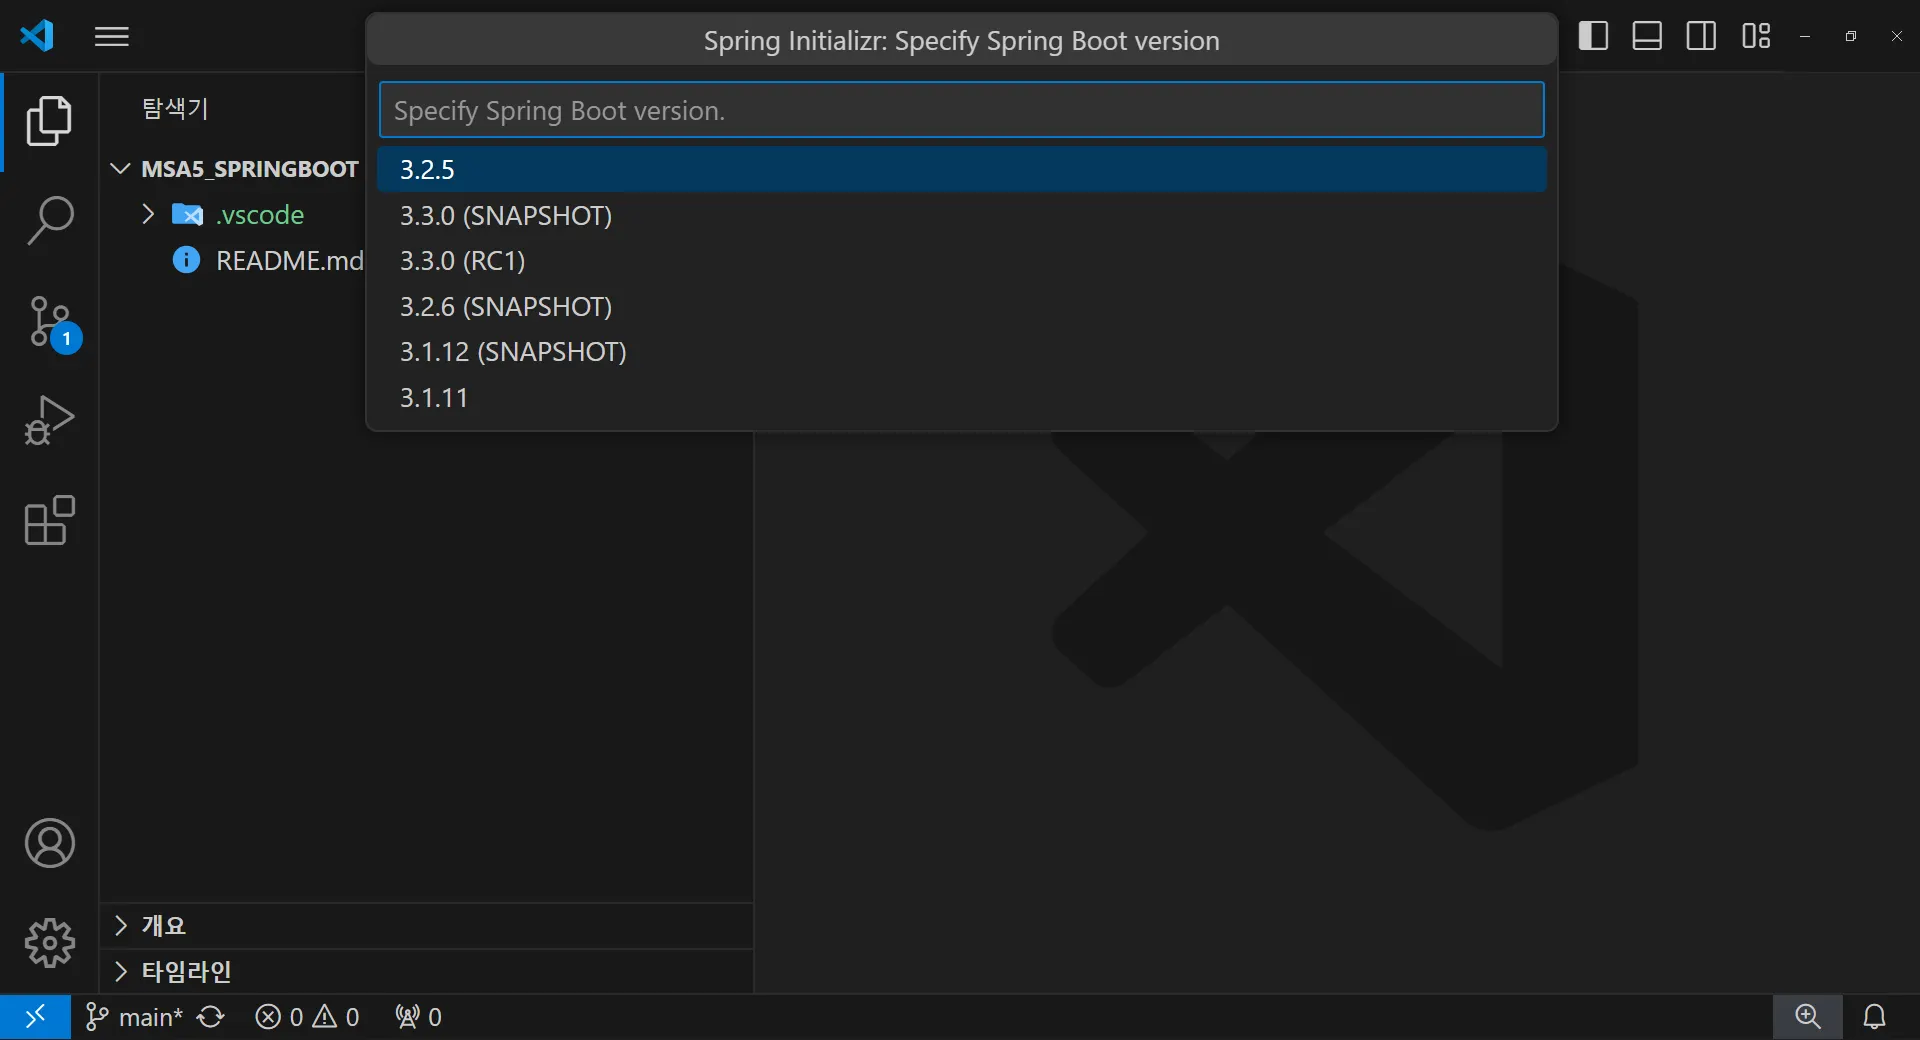Toggle the bottom panel layout
The image size is (1920, 1040).
(x=1647, y=36)
